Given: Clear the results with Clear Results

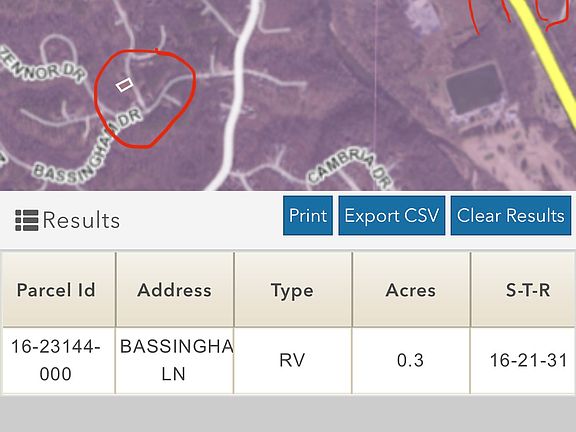Looking at the screenshot, I should pos(511,215).
